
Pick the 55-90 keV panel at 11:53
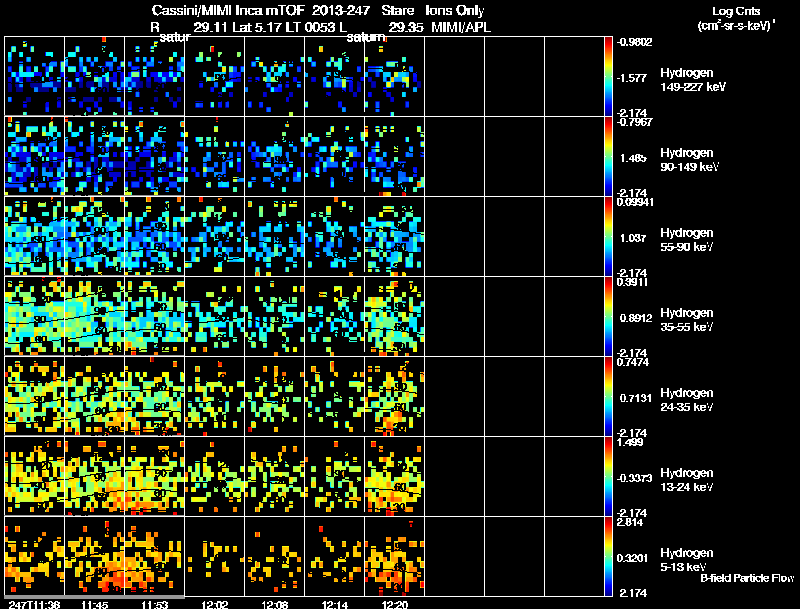click(155, 236)
